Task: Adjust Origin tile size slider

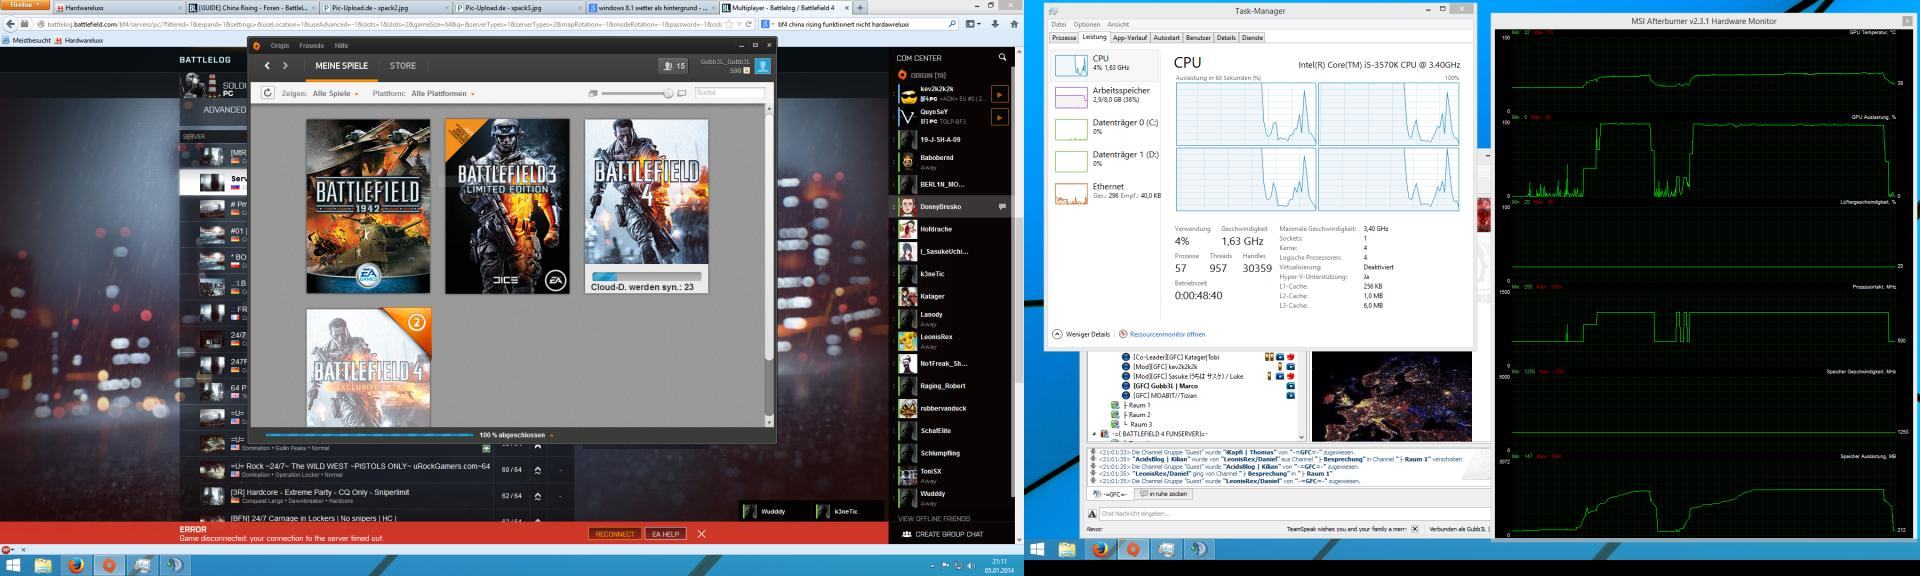Action: pyautogui.click(x=668, y=93)
